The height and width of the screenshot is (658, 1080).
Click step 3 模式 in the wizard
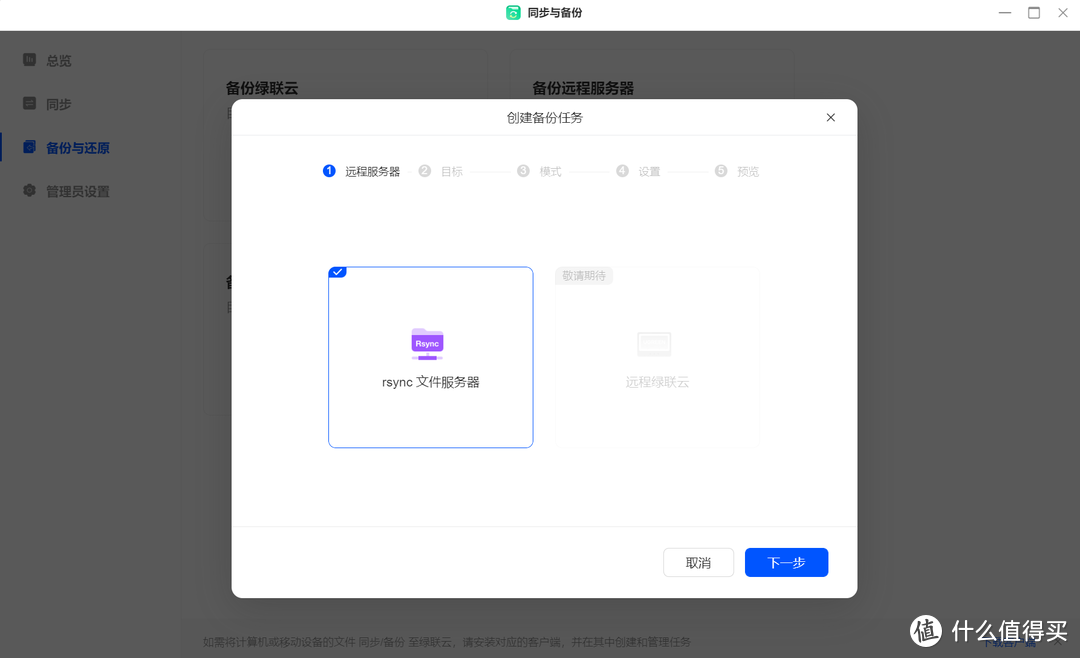click(x=540, y=171)
